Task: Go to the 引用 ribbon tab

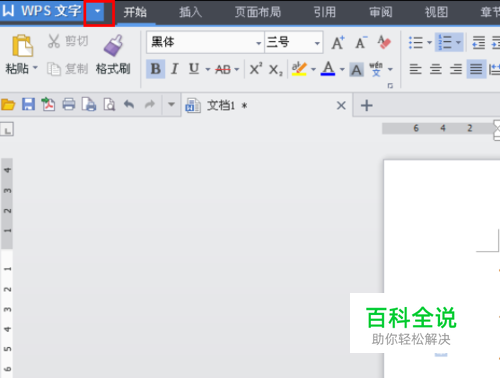Action: coord(325,12)
